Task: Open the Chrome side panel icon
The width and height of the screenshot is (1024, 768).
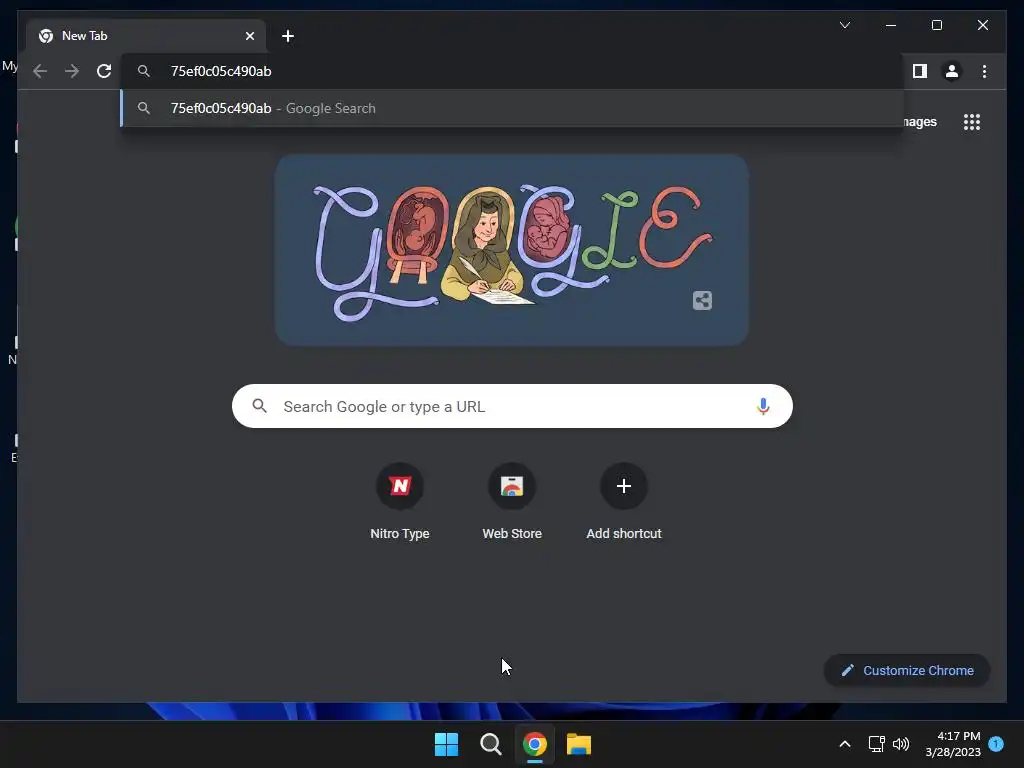Action: pos(920,71)
